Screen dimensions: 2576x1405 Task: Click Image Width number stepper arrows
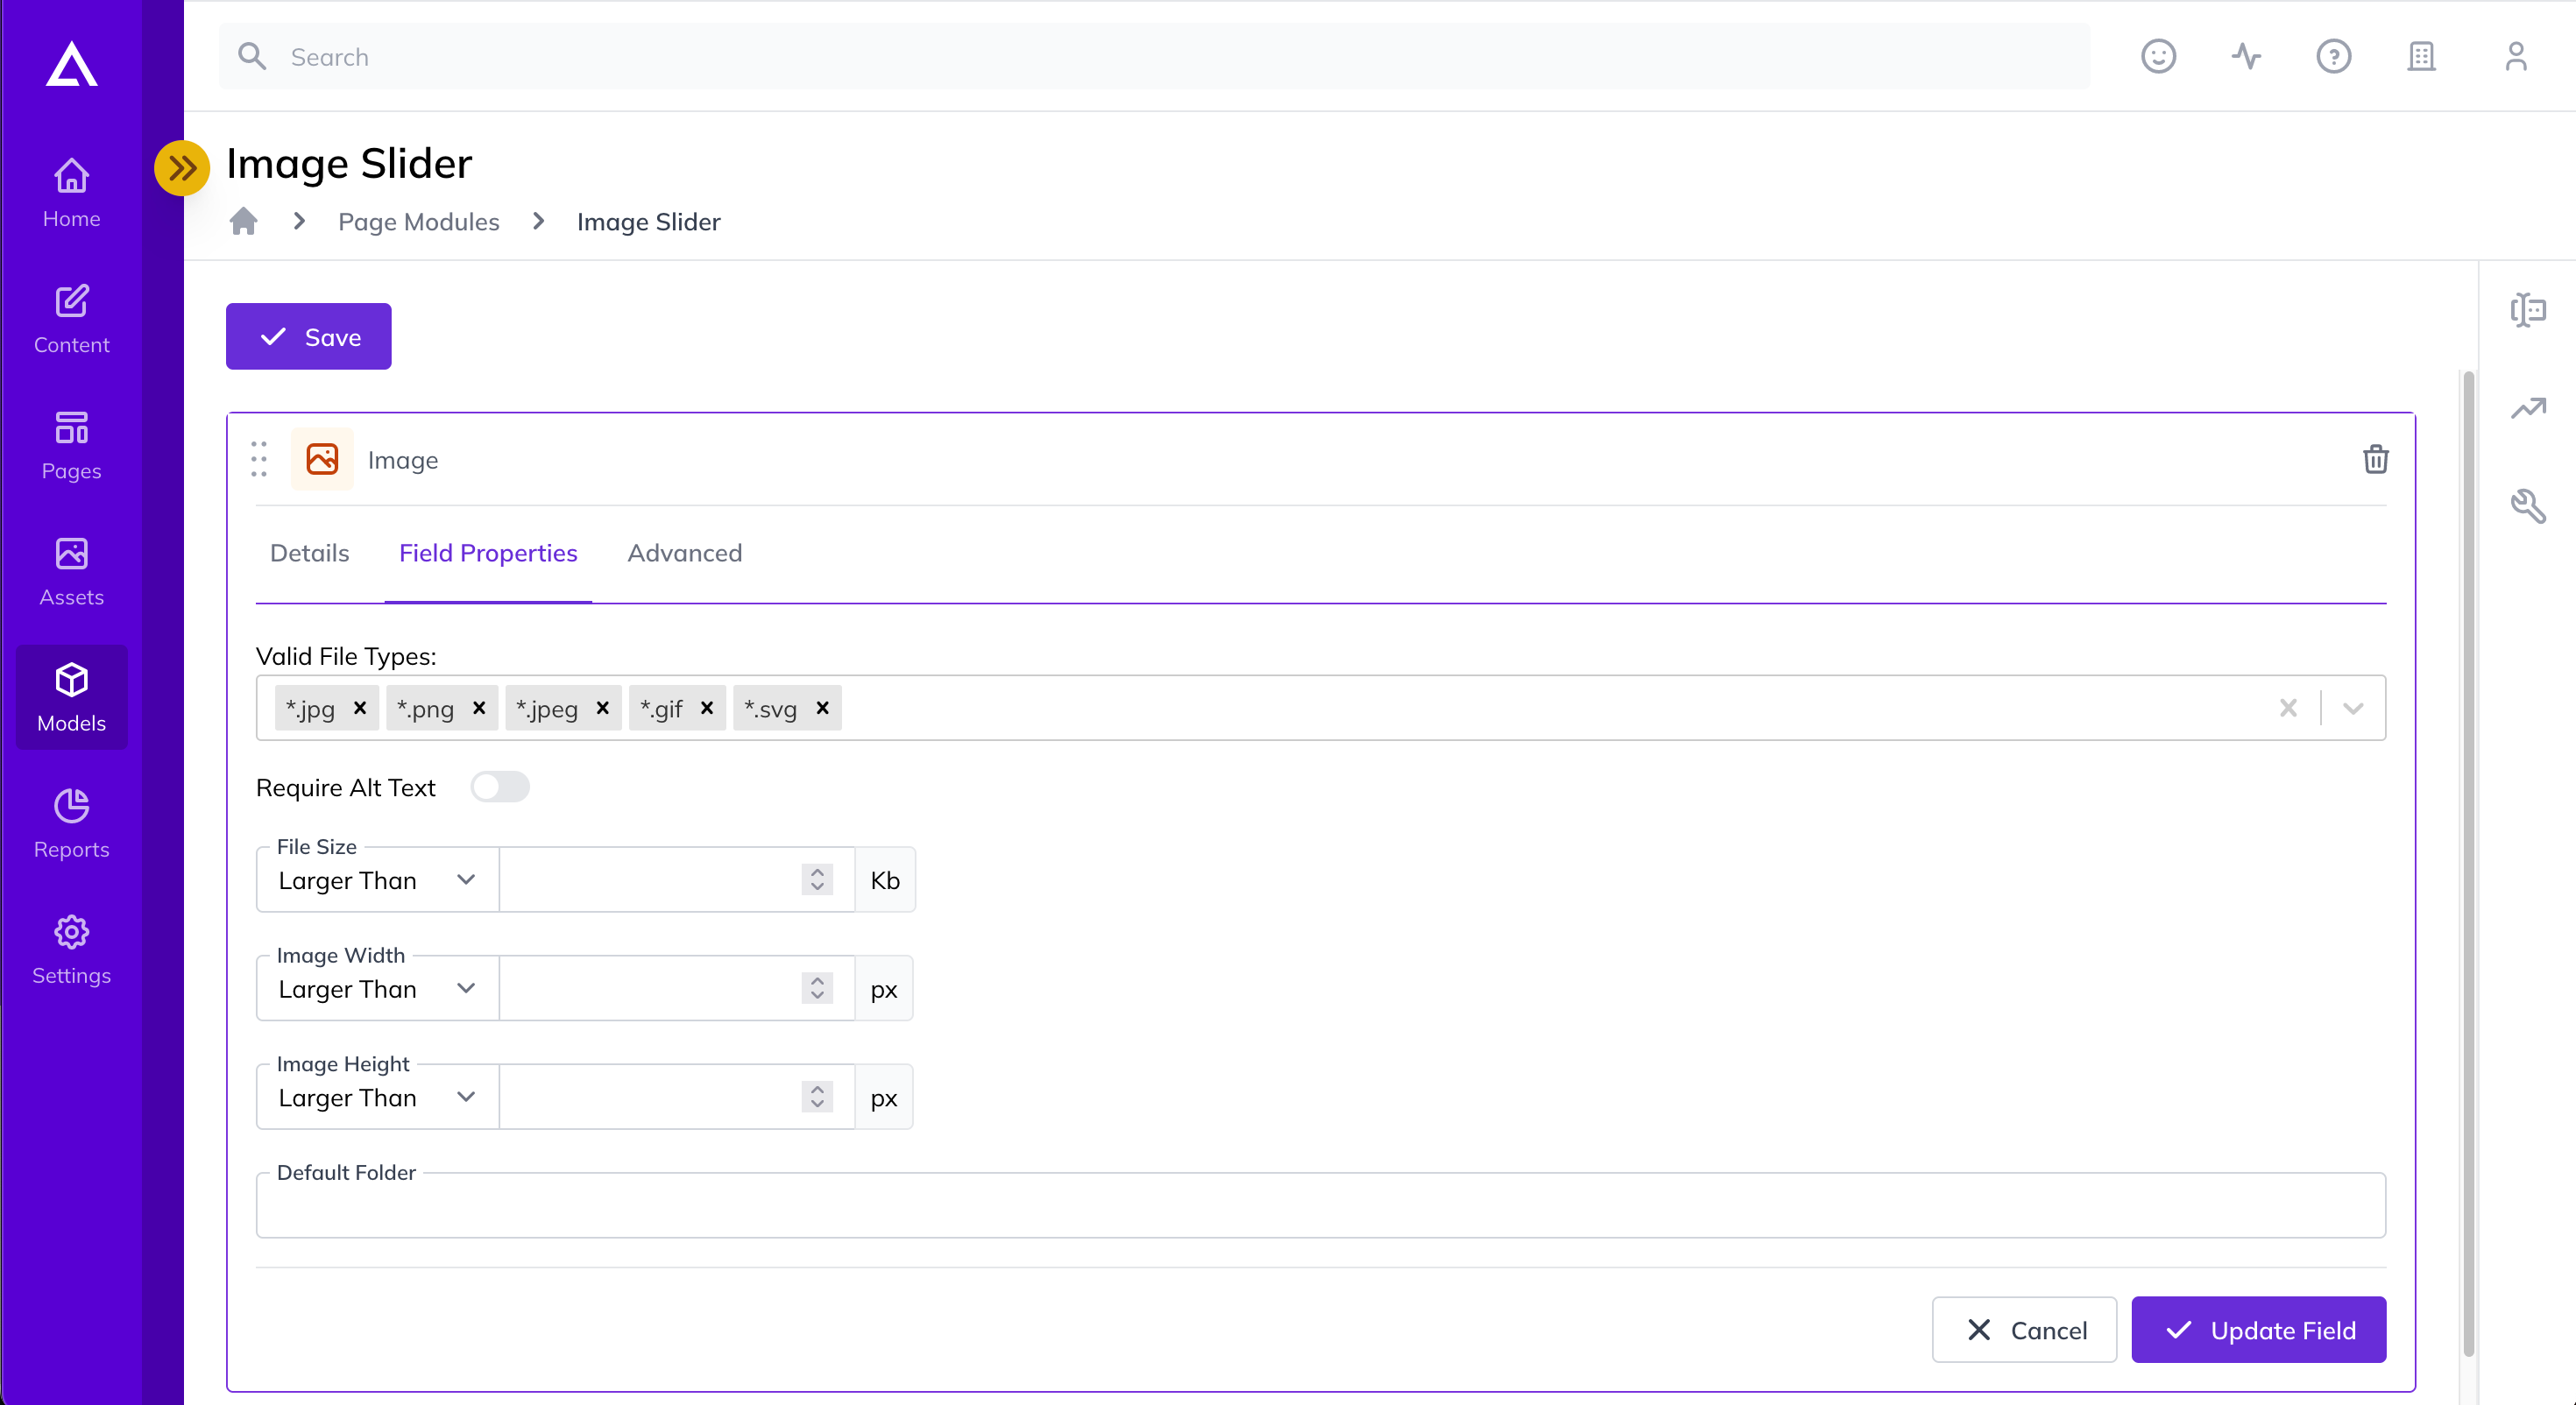817,989
